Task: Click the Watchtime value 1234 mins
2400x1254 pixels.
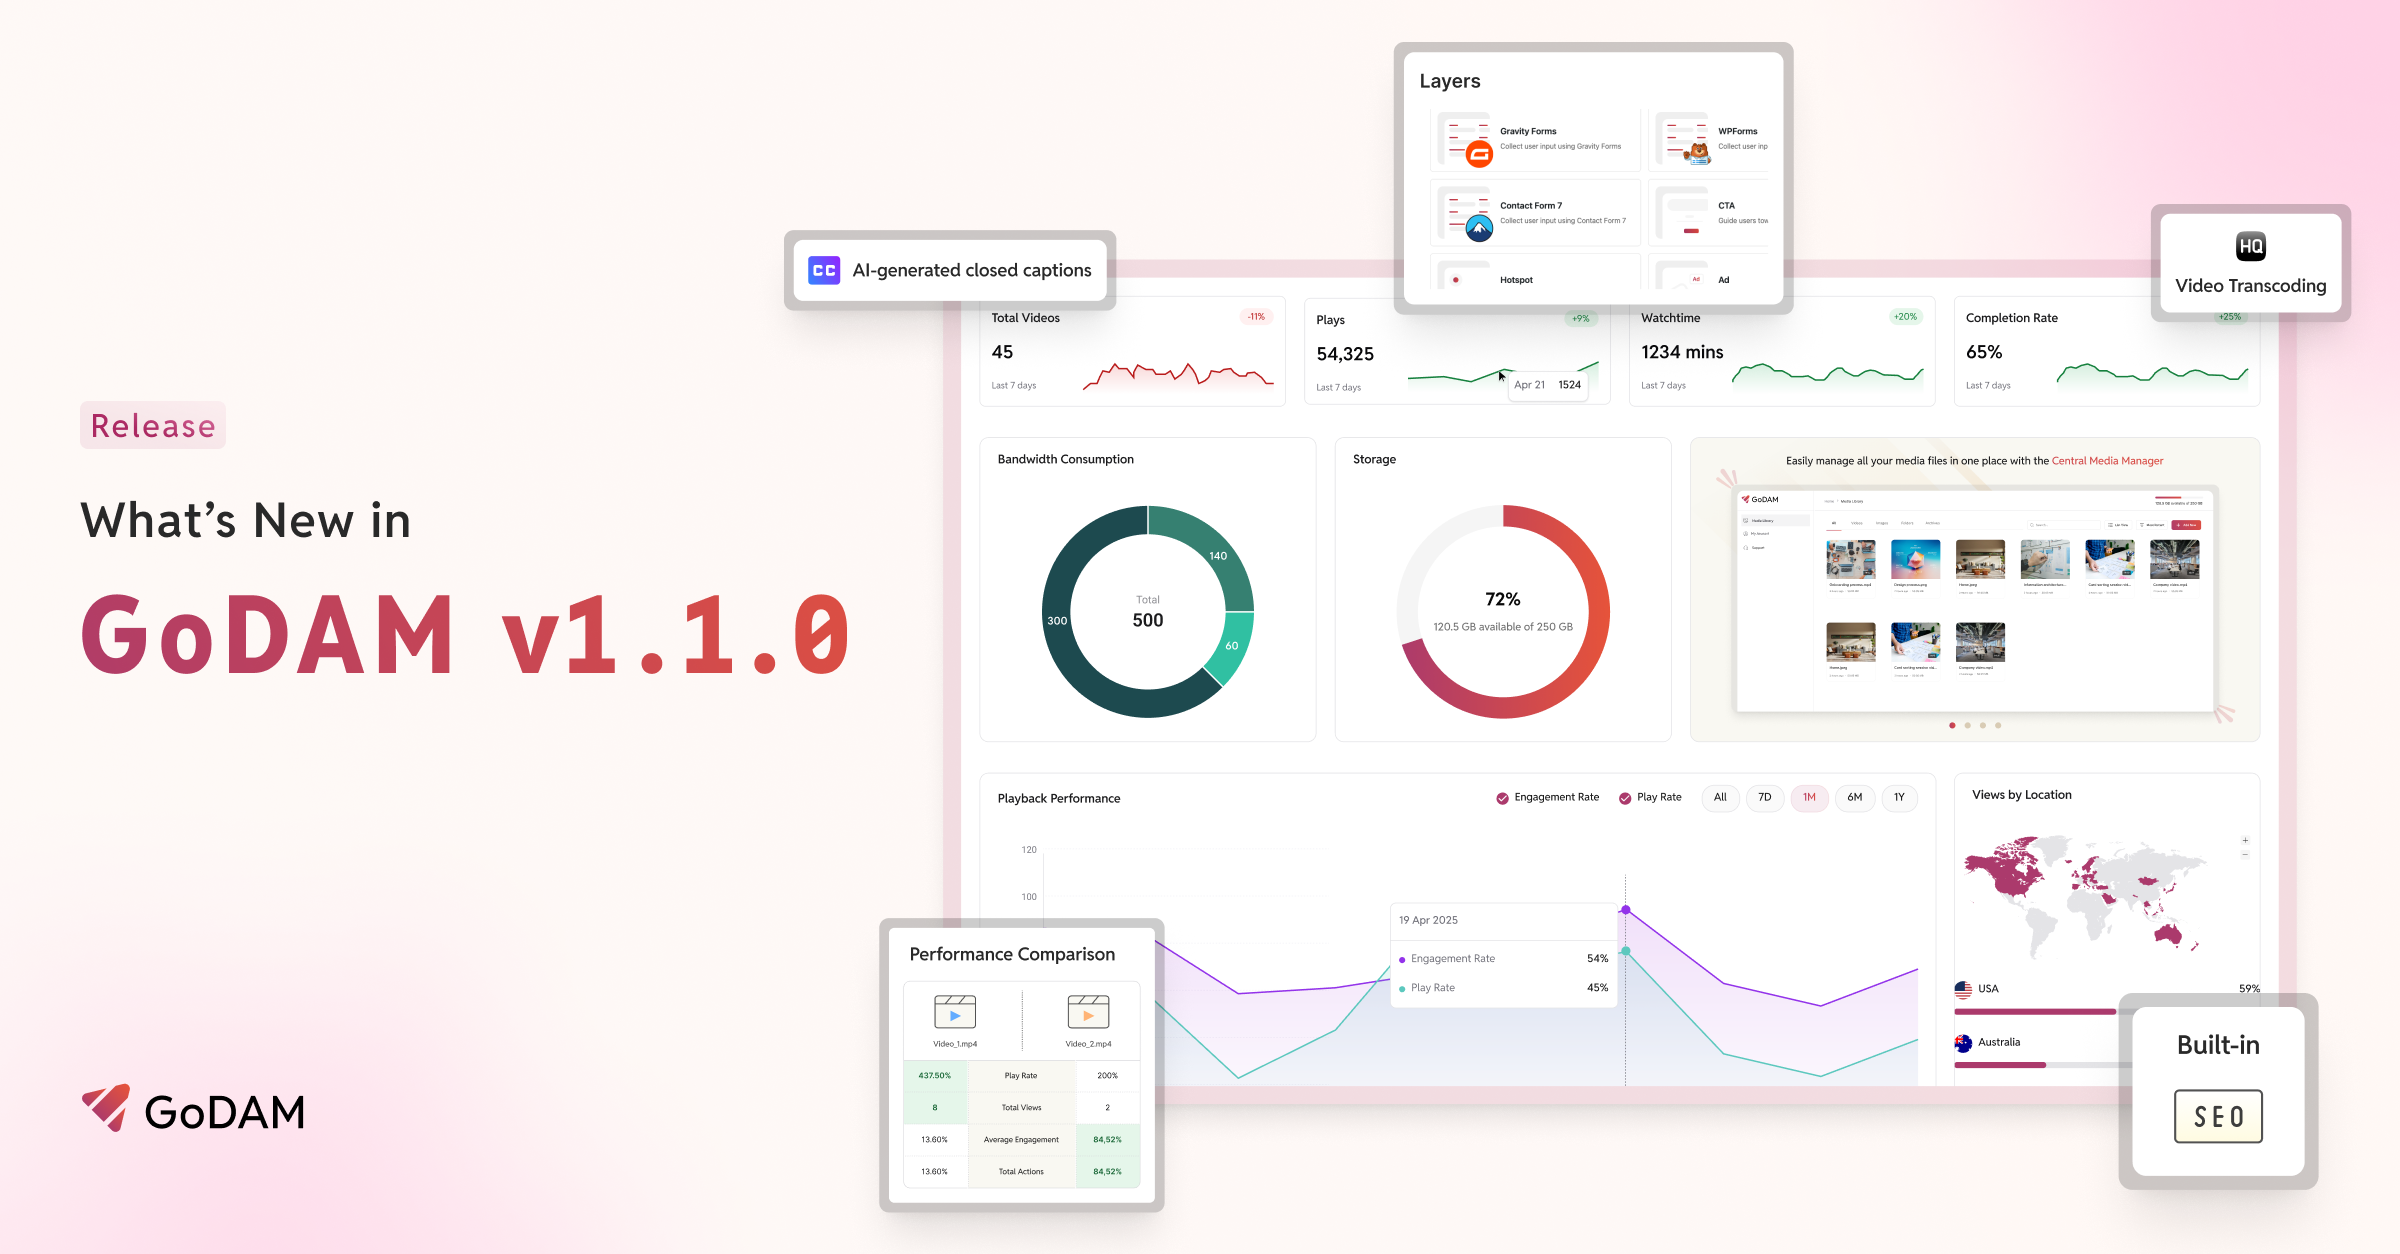Action: tap(1682, 352)
